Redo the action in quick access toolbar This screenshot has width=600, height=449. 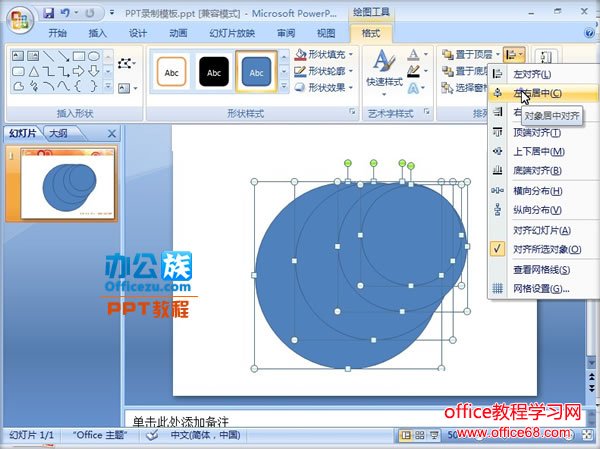[x=90, y=13]
